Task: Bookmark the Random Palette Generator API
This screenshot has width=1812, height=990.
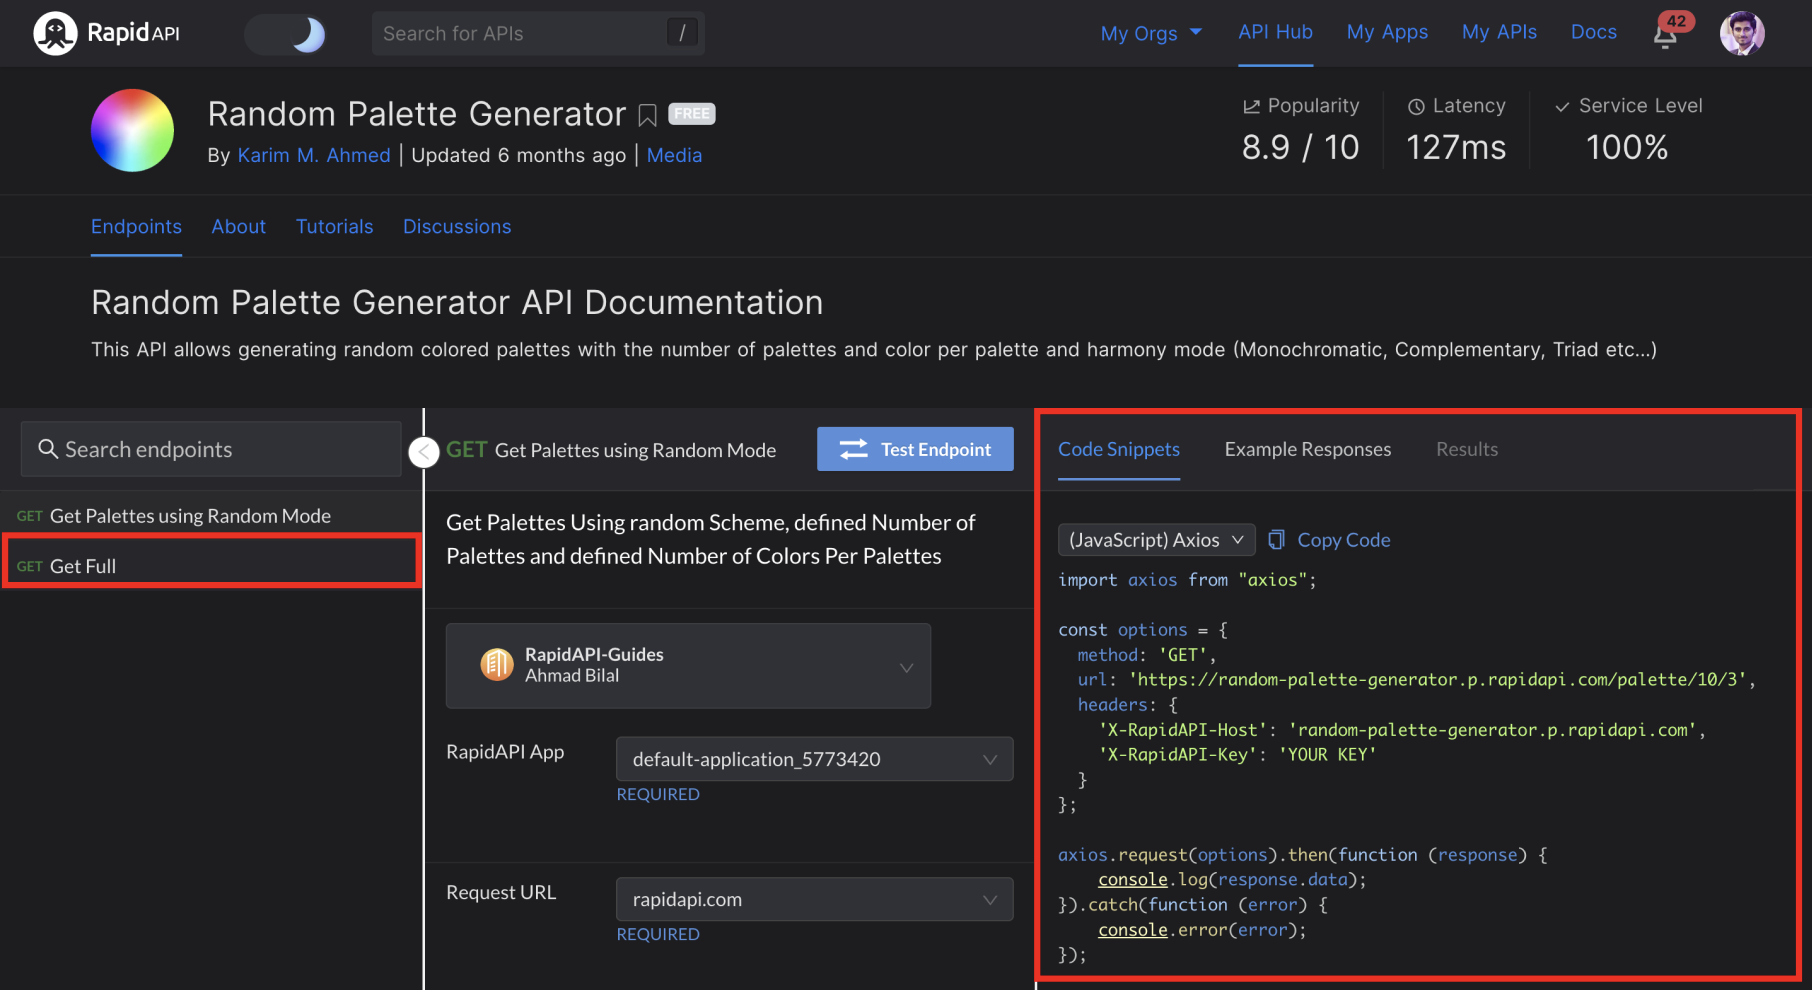Action: click(x=647, y=116)
